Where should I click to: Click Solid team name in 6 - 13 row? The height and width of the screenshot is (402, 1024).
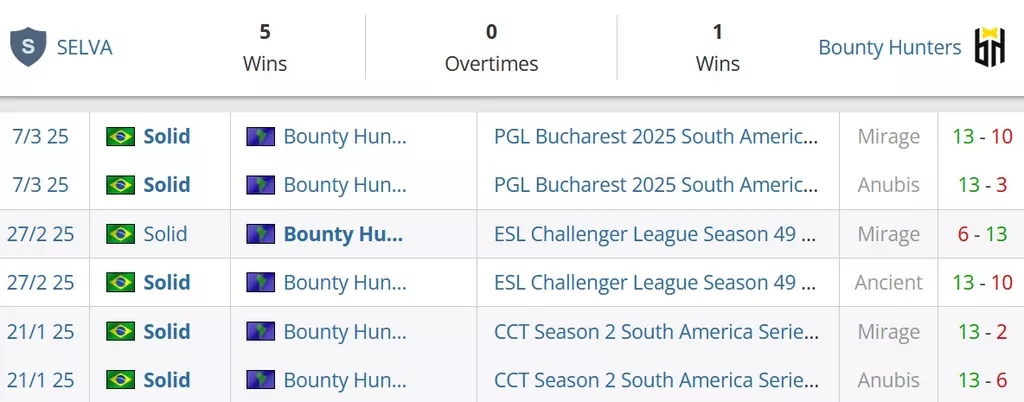tap(165, 234)
